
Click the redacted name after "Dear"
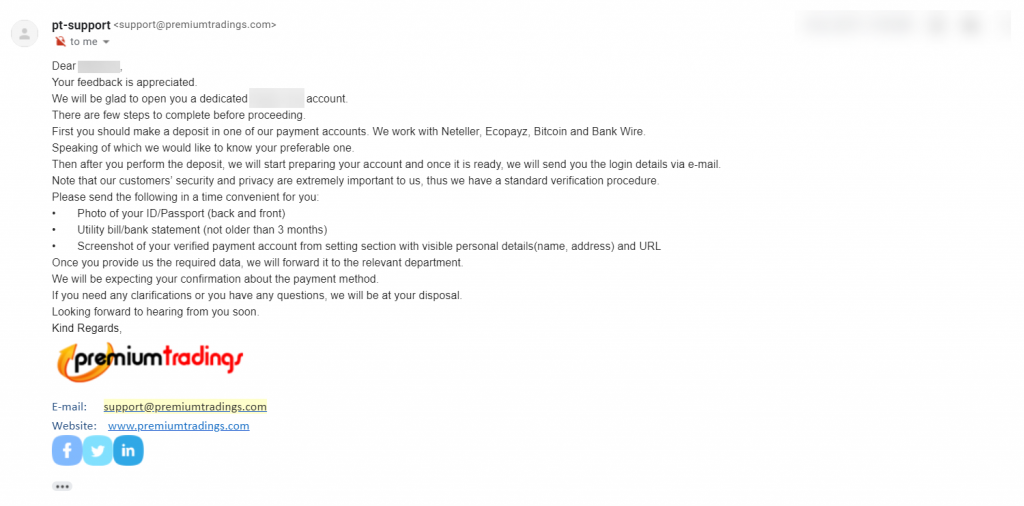coord(99,66)
